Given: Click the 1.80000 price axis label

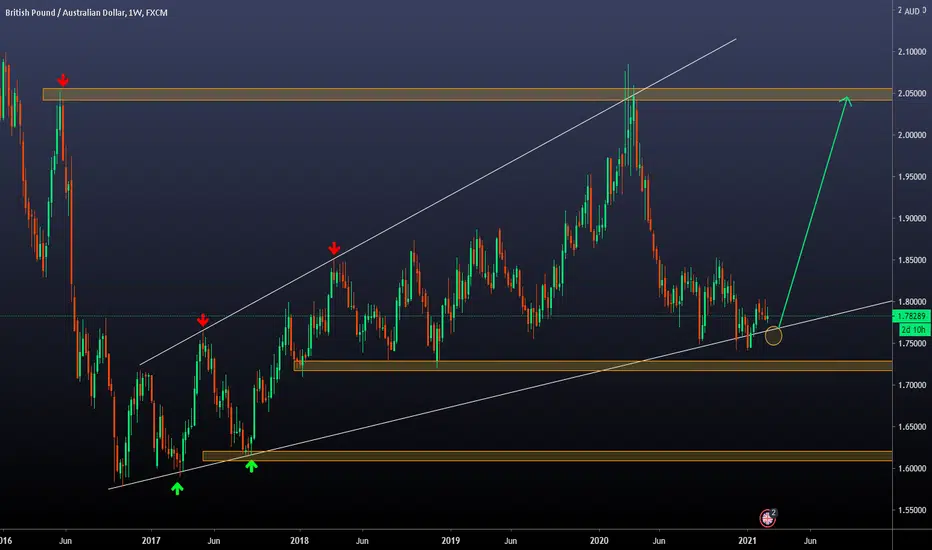Looking at the screenshot, I should [x=912, y=302].
